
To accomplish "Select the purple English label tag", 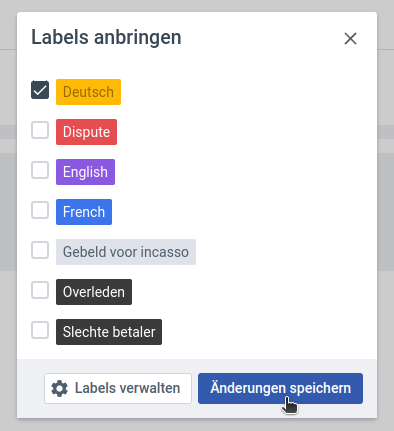I will click(x=85, y=172).
